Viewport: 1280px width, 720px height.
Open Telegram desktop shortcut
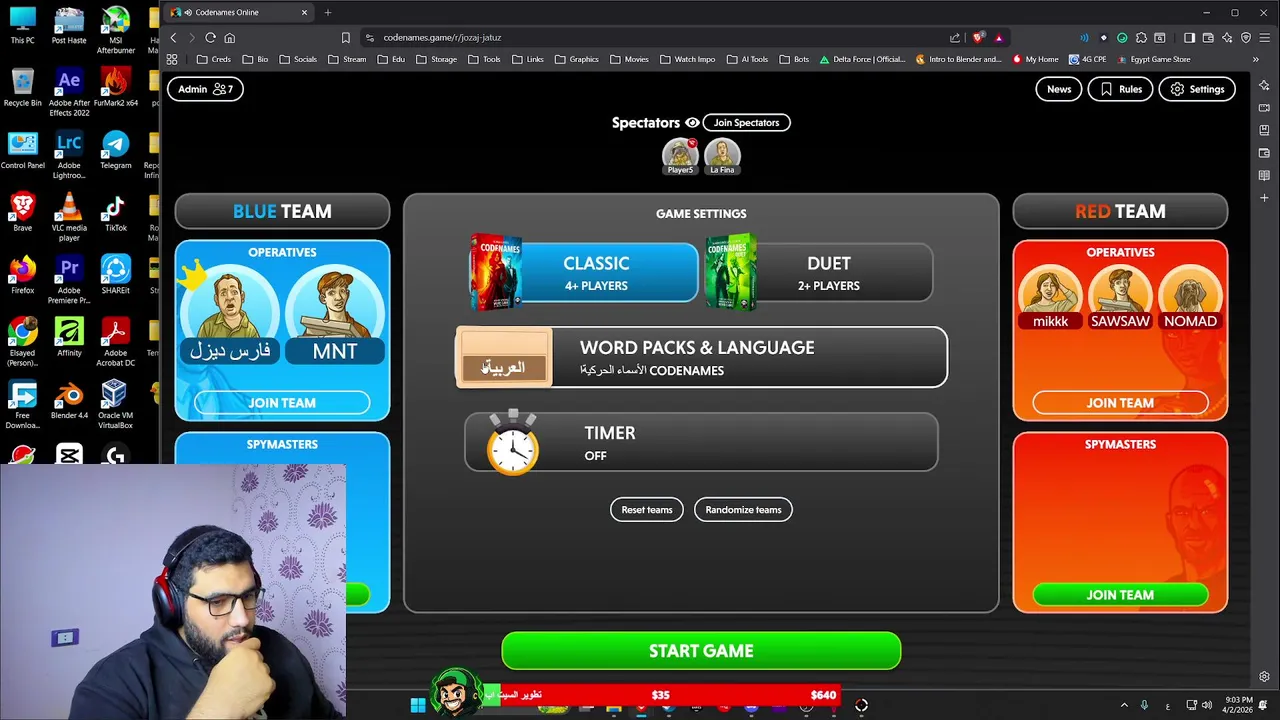(115, 150)
